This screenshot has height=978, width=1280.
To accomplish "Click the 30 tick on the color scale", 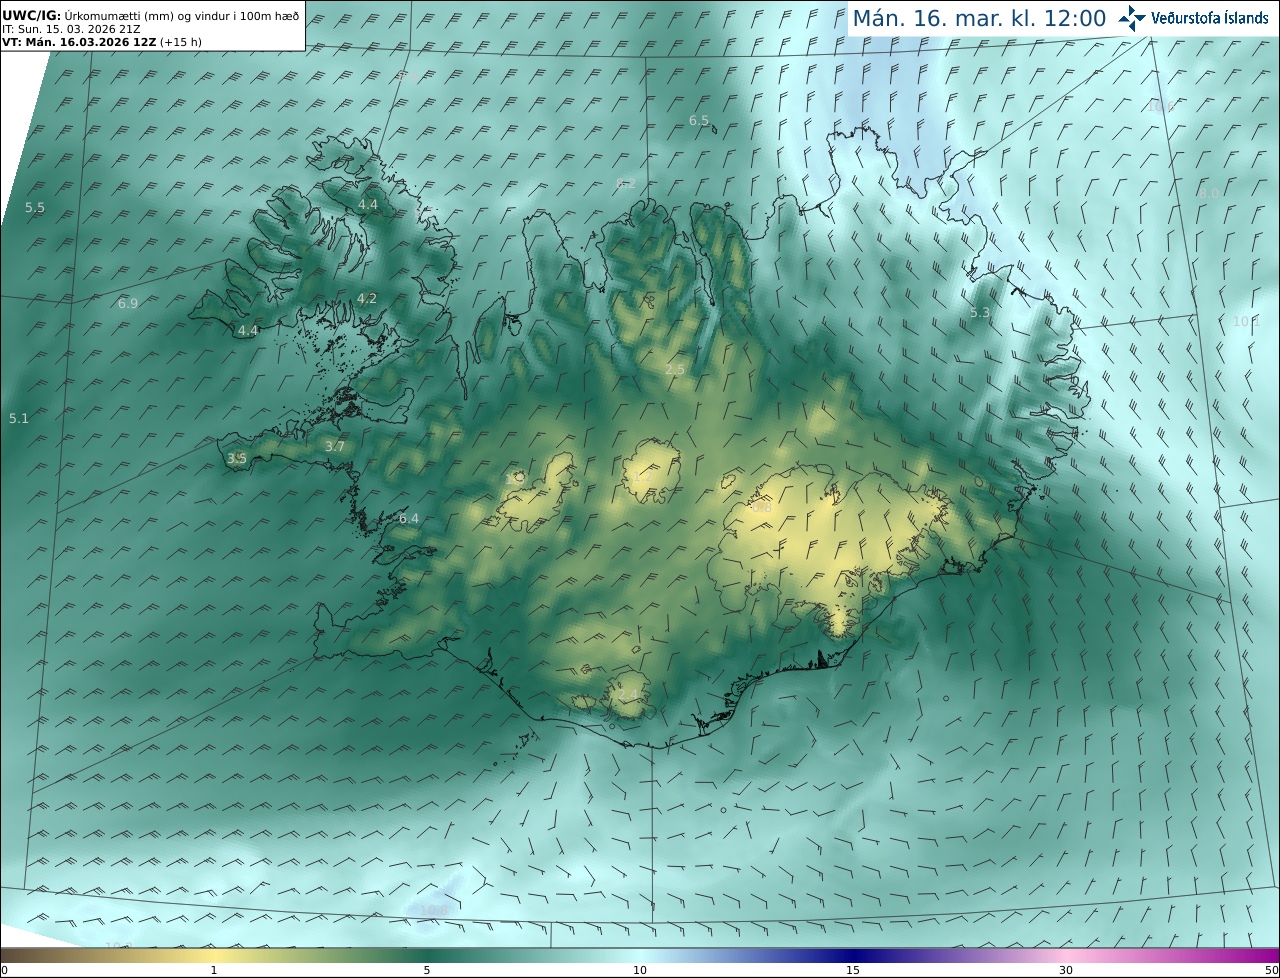I will pyautogui.click(x=1066, y=970).
